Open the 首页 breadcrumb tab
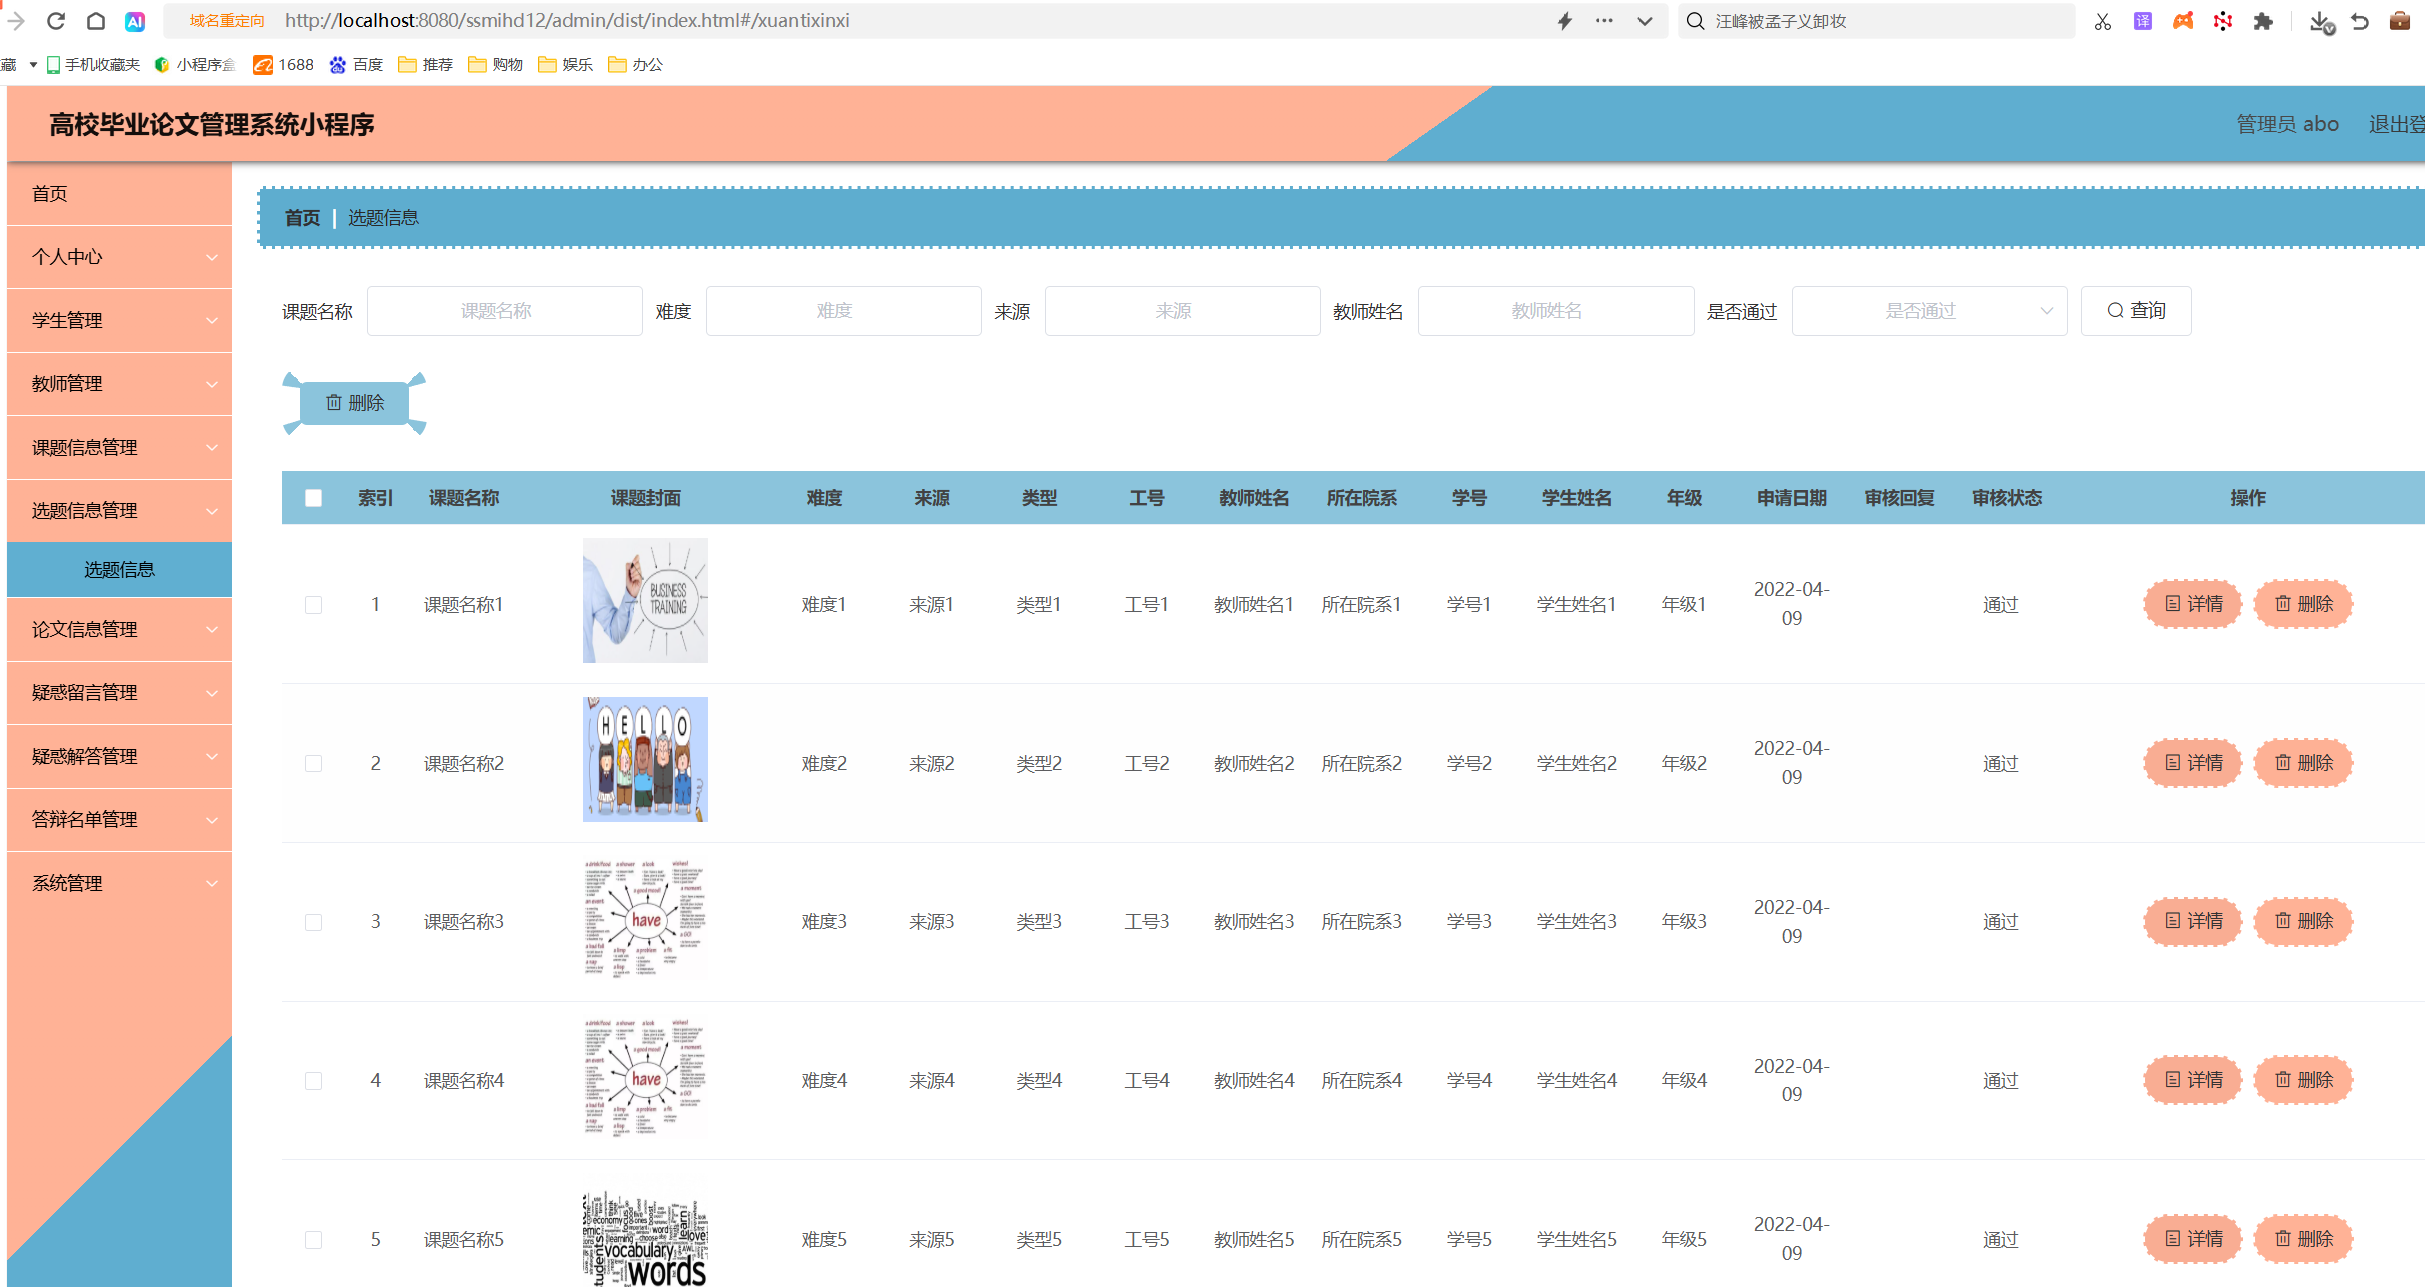This screenshot has height=1287, width=2425. [301, 217]
